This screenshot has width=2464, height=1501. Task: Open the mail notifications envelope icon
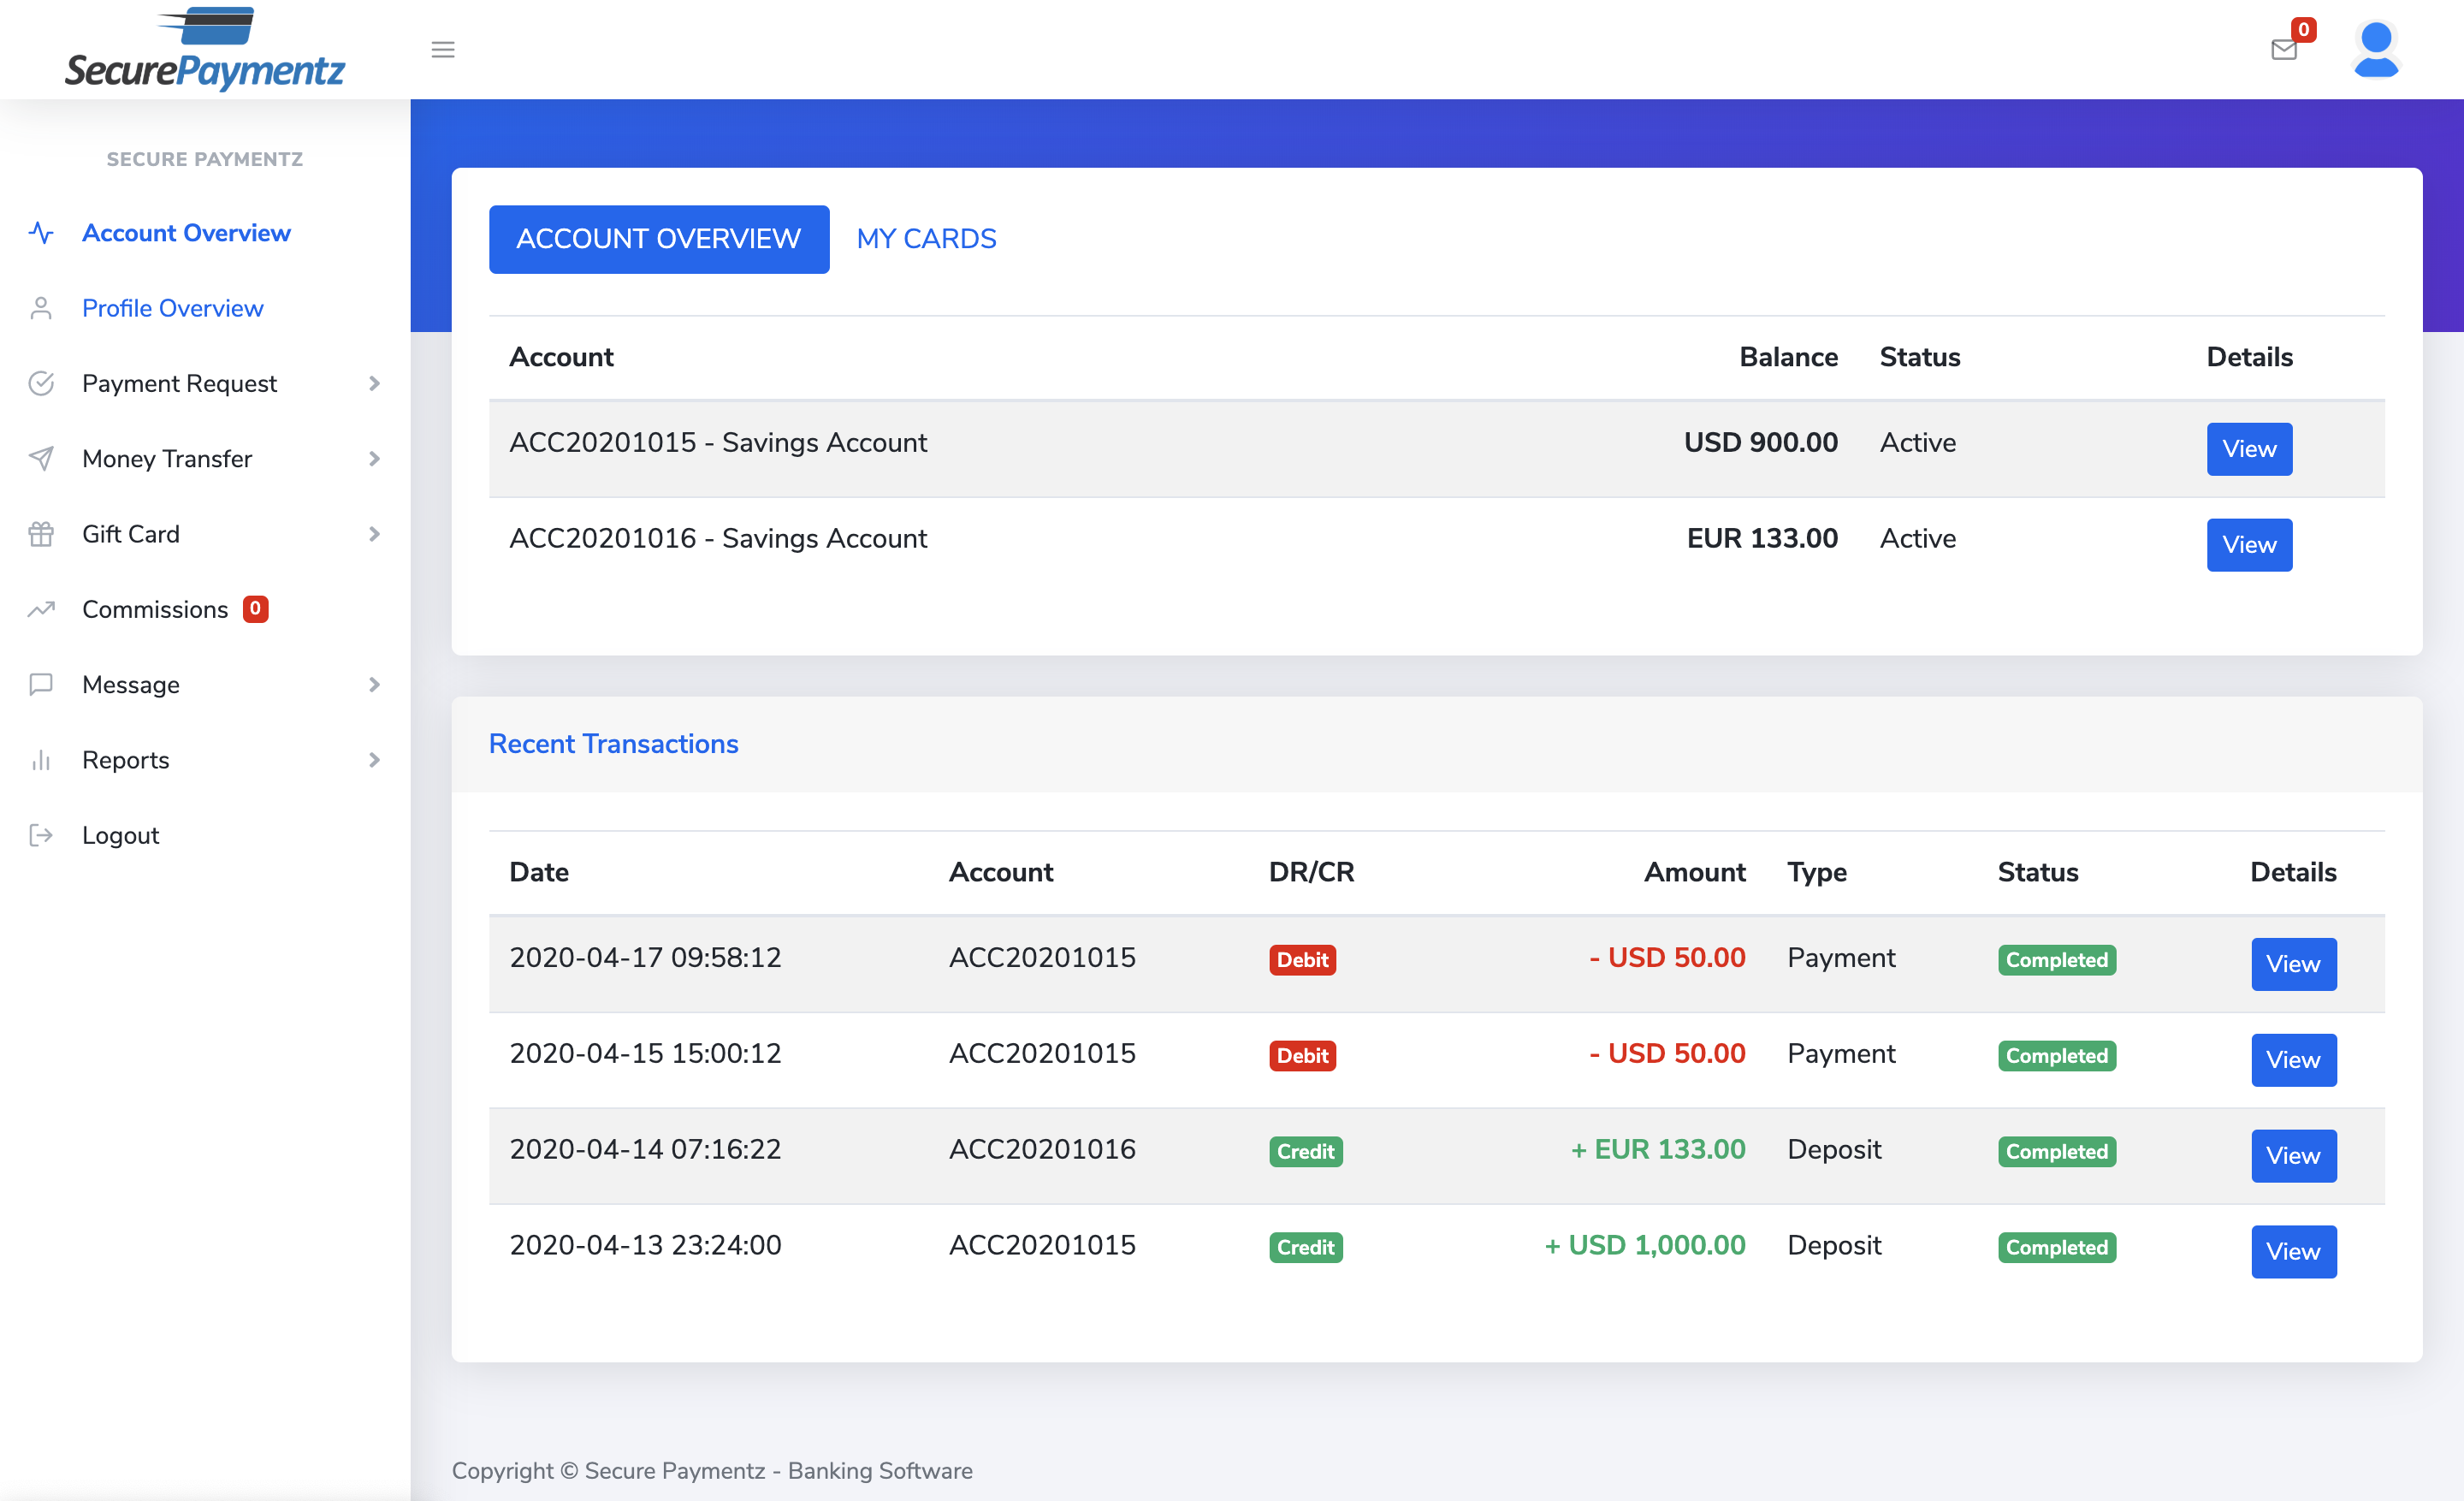click(2284, 49)
